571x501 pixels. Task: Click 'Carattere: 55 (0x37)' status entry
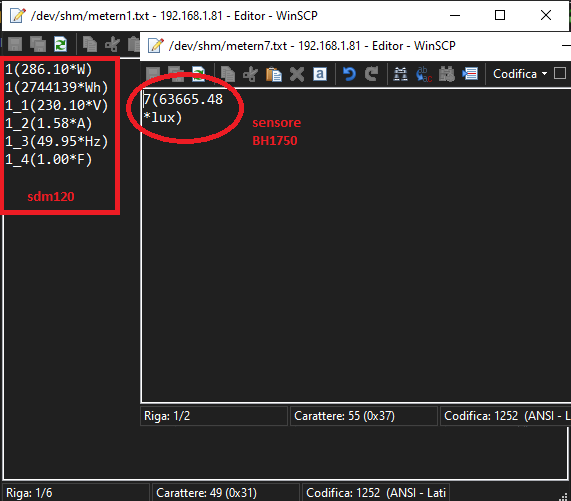tap(364, 416)
